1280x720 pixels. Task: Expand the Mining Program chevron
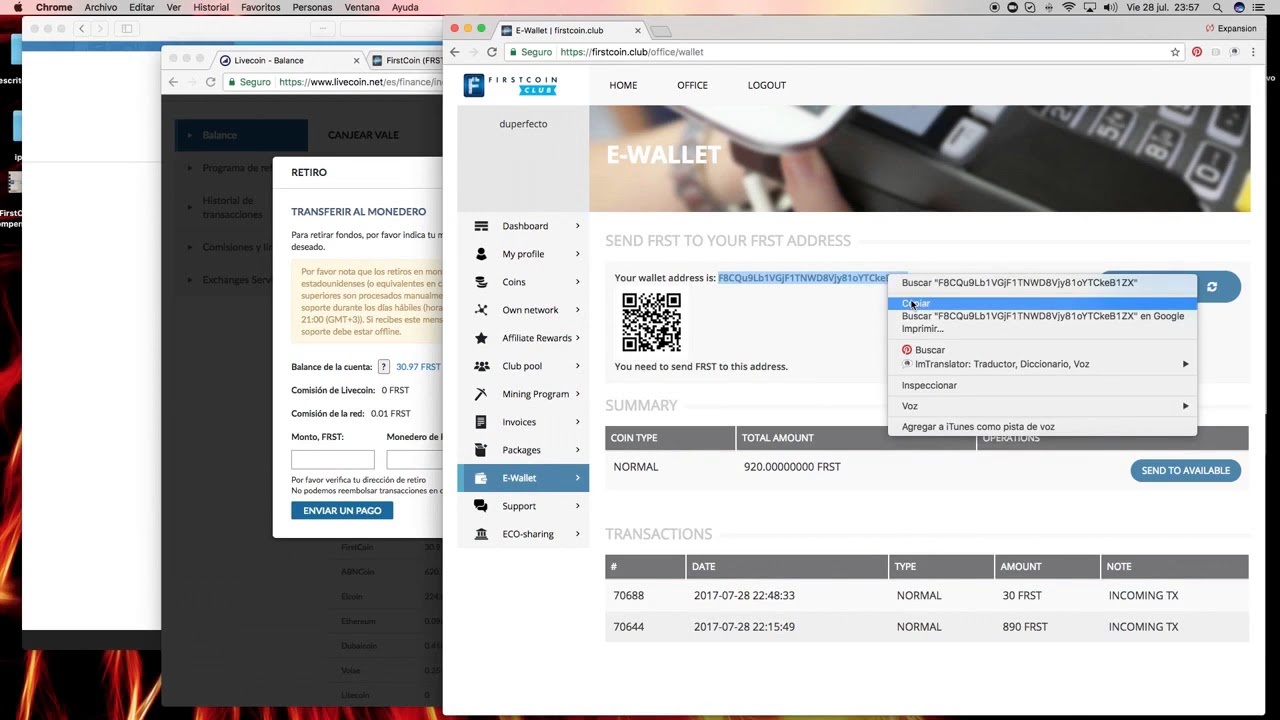click(577, 394)
